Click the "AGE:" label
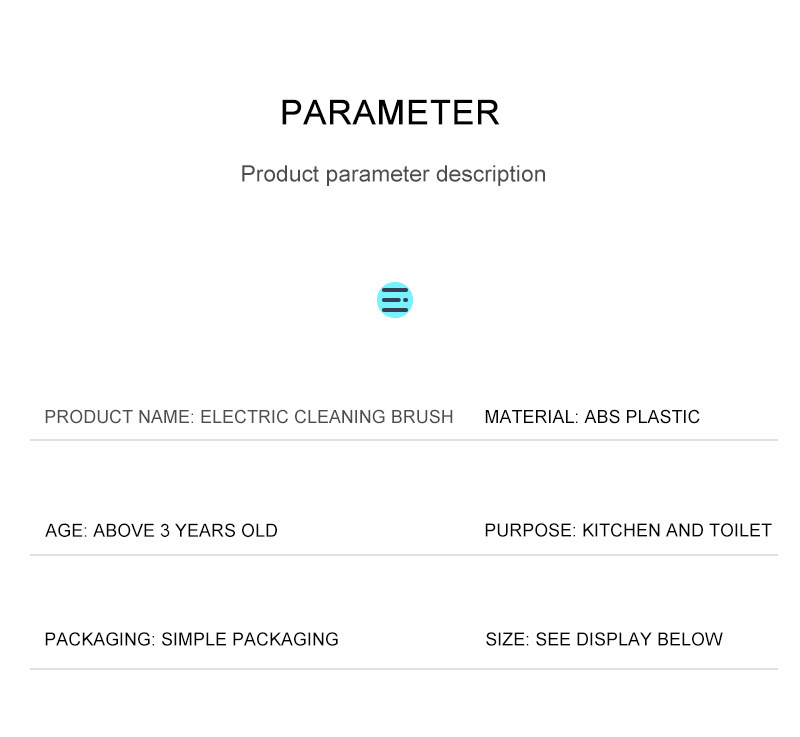 67,531
